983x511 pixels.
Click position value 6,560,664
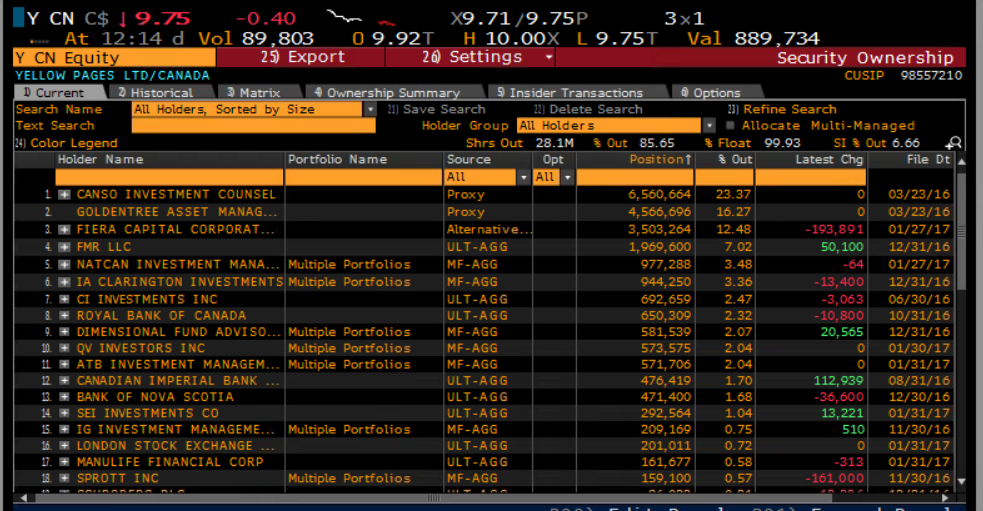coord(659,195)
